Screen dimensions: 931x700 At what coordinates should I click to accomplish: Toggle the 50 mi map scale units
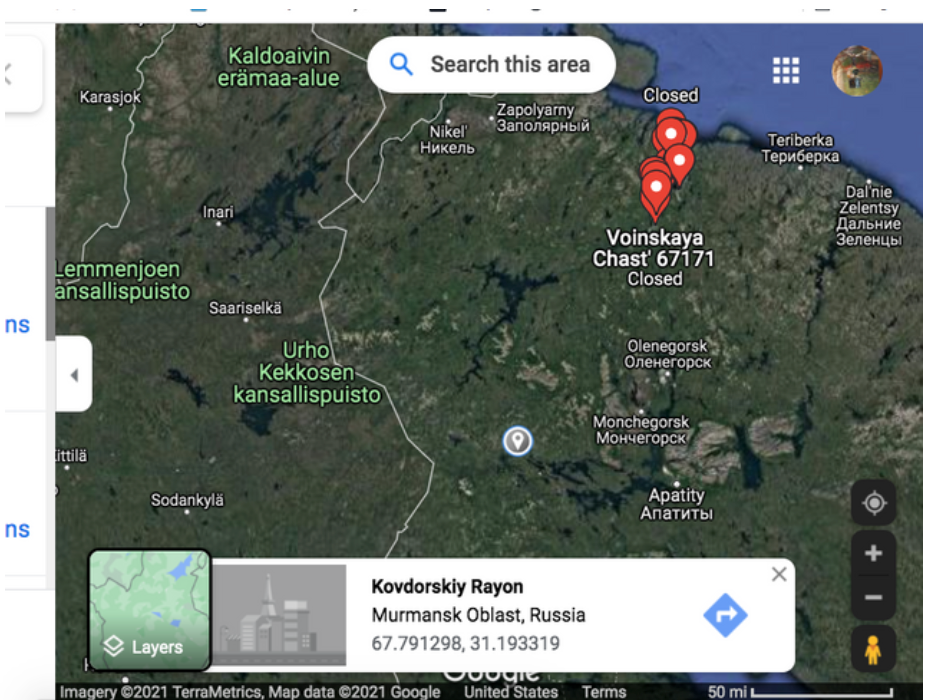point(800,692)
